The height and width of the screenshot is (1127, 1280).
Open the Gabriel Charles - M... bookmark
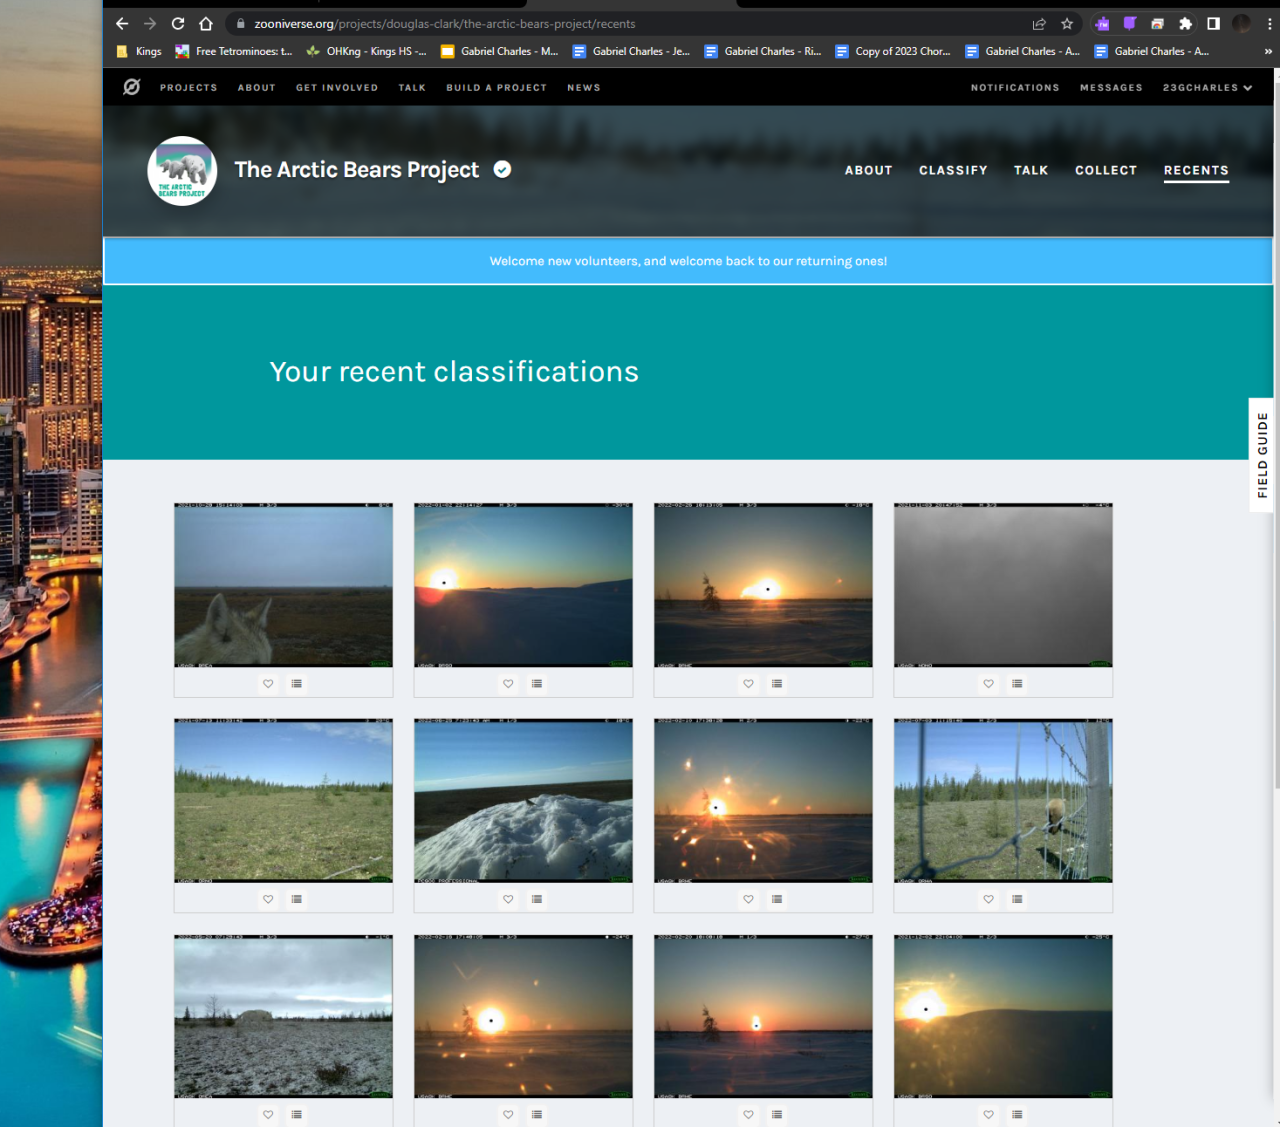(x=500, y=51)
